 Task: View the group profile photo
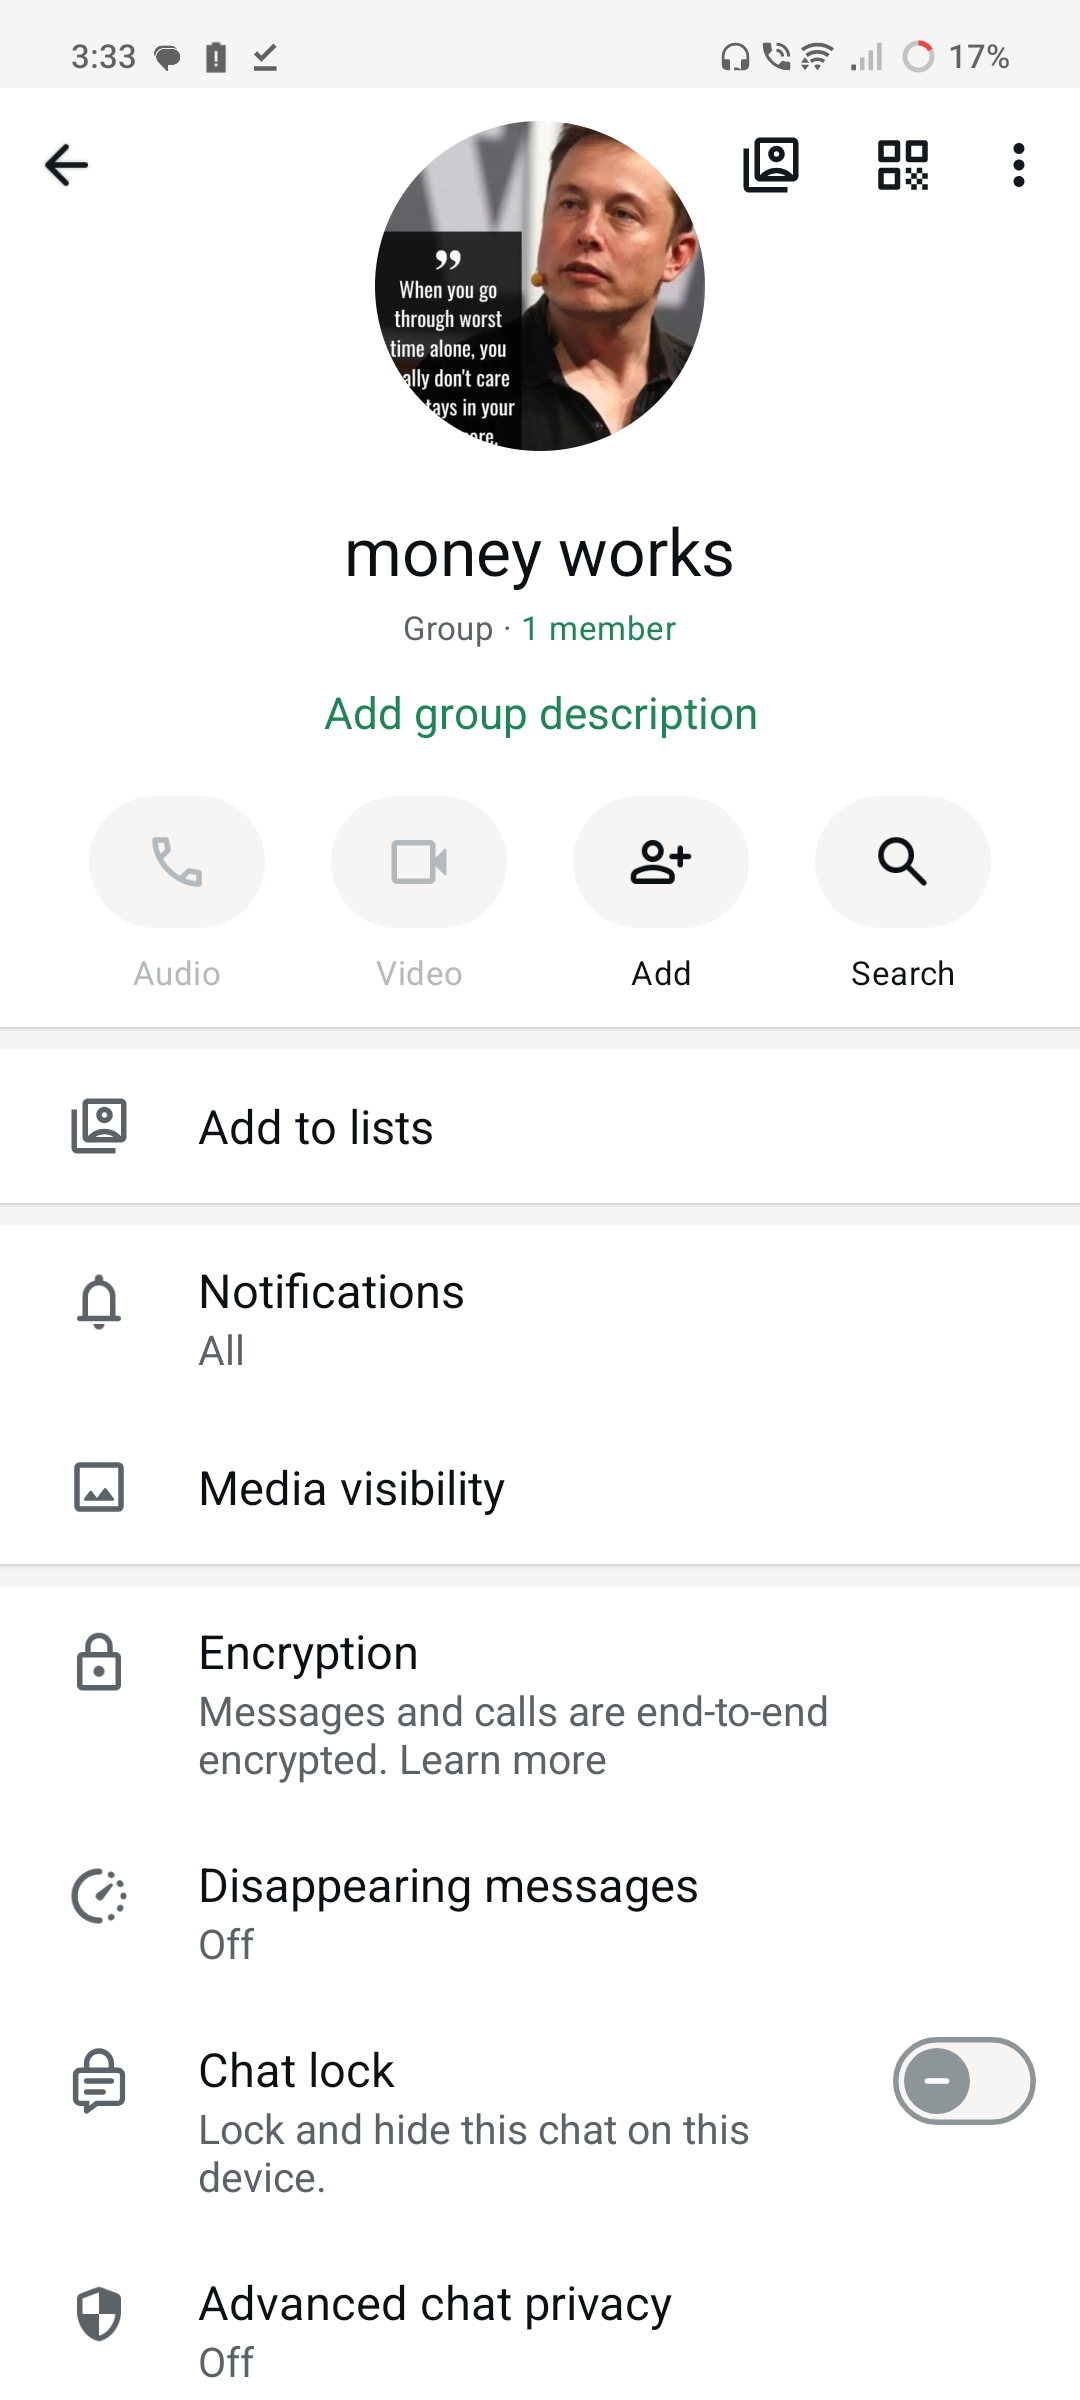[x=540, y=286]
